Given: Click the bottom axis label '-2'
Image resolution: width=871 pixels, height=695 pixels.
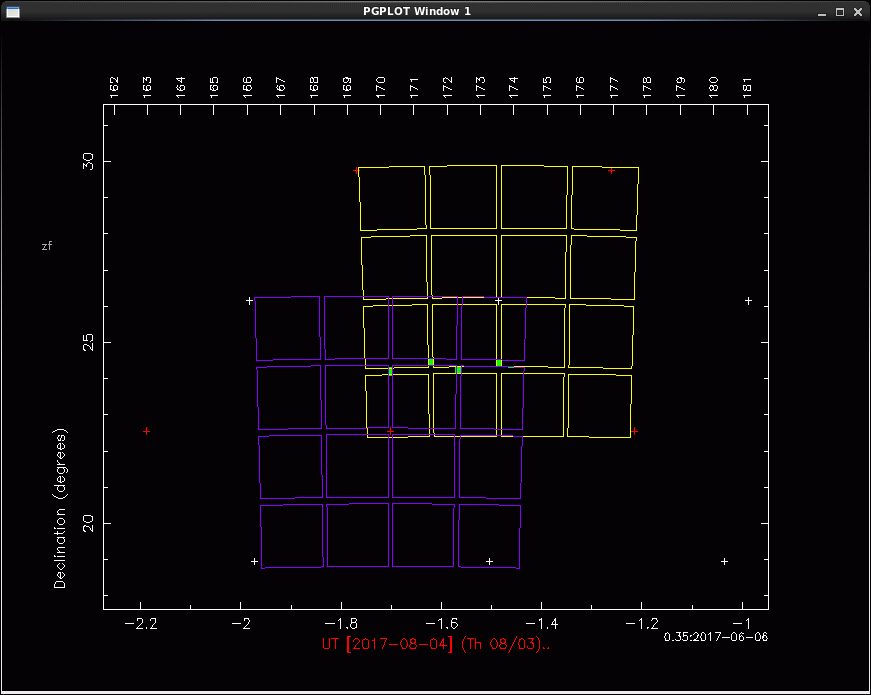Looking at the screenshot, I should (x=241, y=624).
